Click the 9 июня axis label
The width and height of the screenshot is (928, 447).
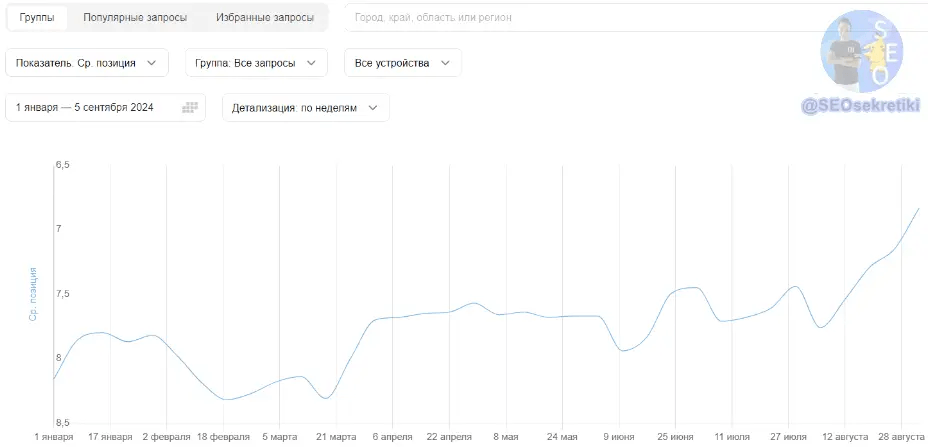tap(619, 437)
